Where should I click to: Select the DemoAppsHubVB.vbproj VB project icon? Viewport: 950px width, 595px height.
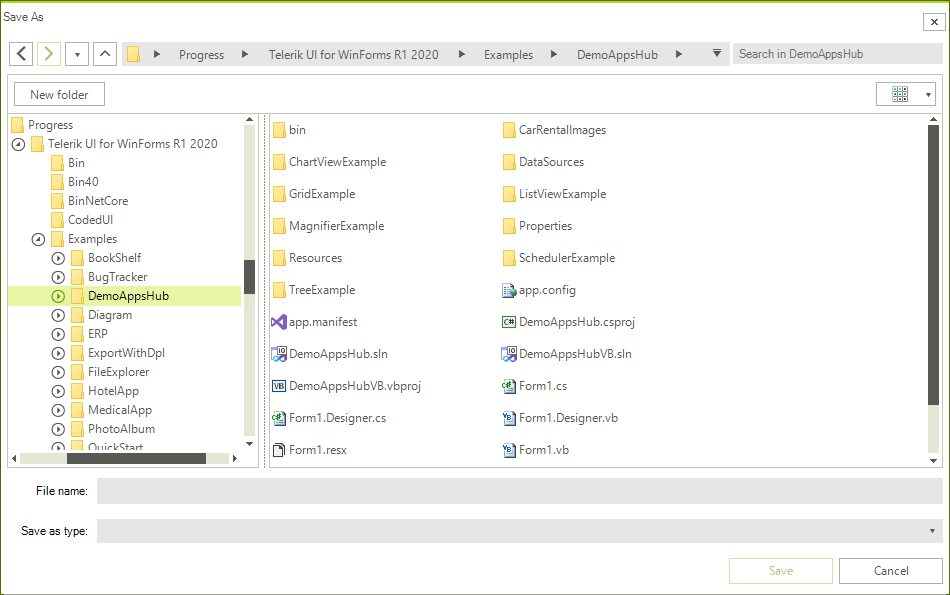pos(279,385)
